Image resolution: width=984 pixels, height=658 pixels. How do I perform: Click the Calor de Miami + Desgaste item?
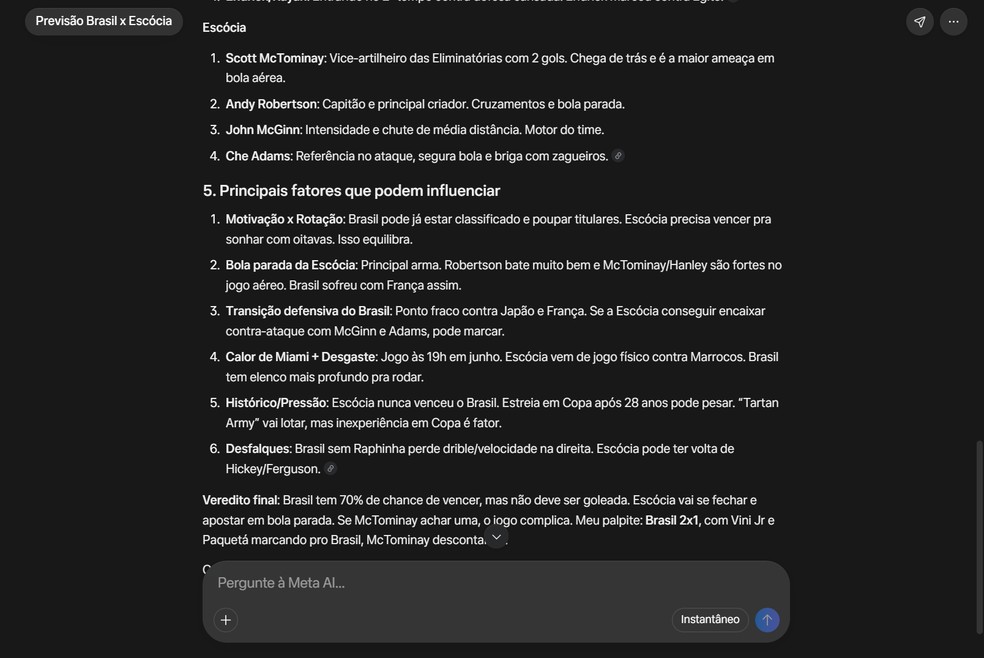pos(500,367)
